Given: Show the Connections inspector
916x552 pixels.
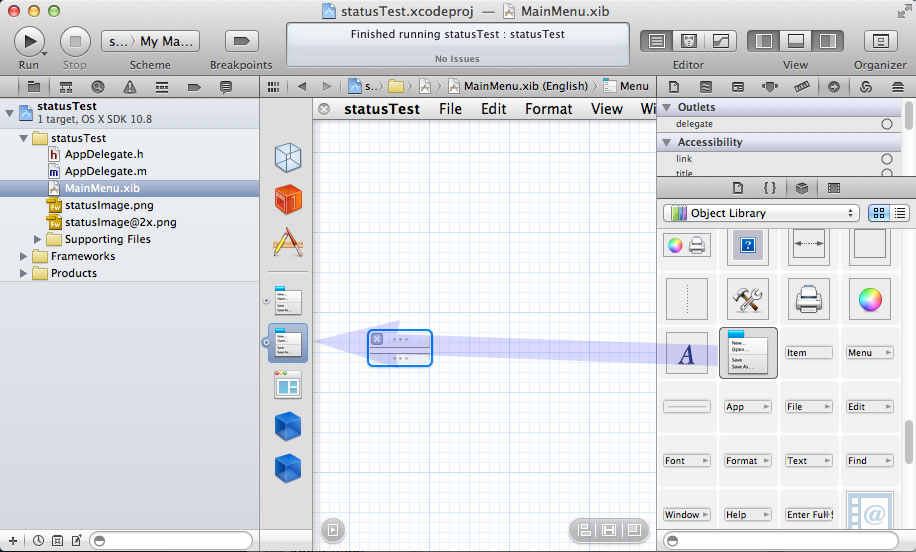Looking at the screenshot, I should pos(834,87).
